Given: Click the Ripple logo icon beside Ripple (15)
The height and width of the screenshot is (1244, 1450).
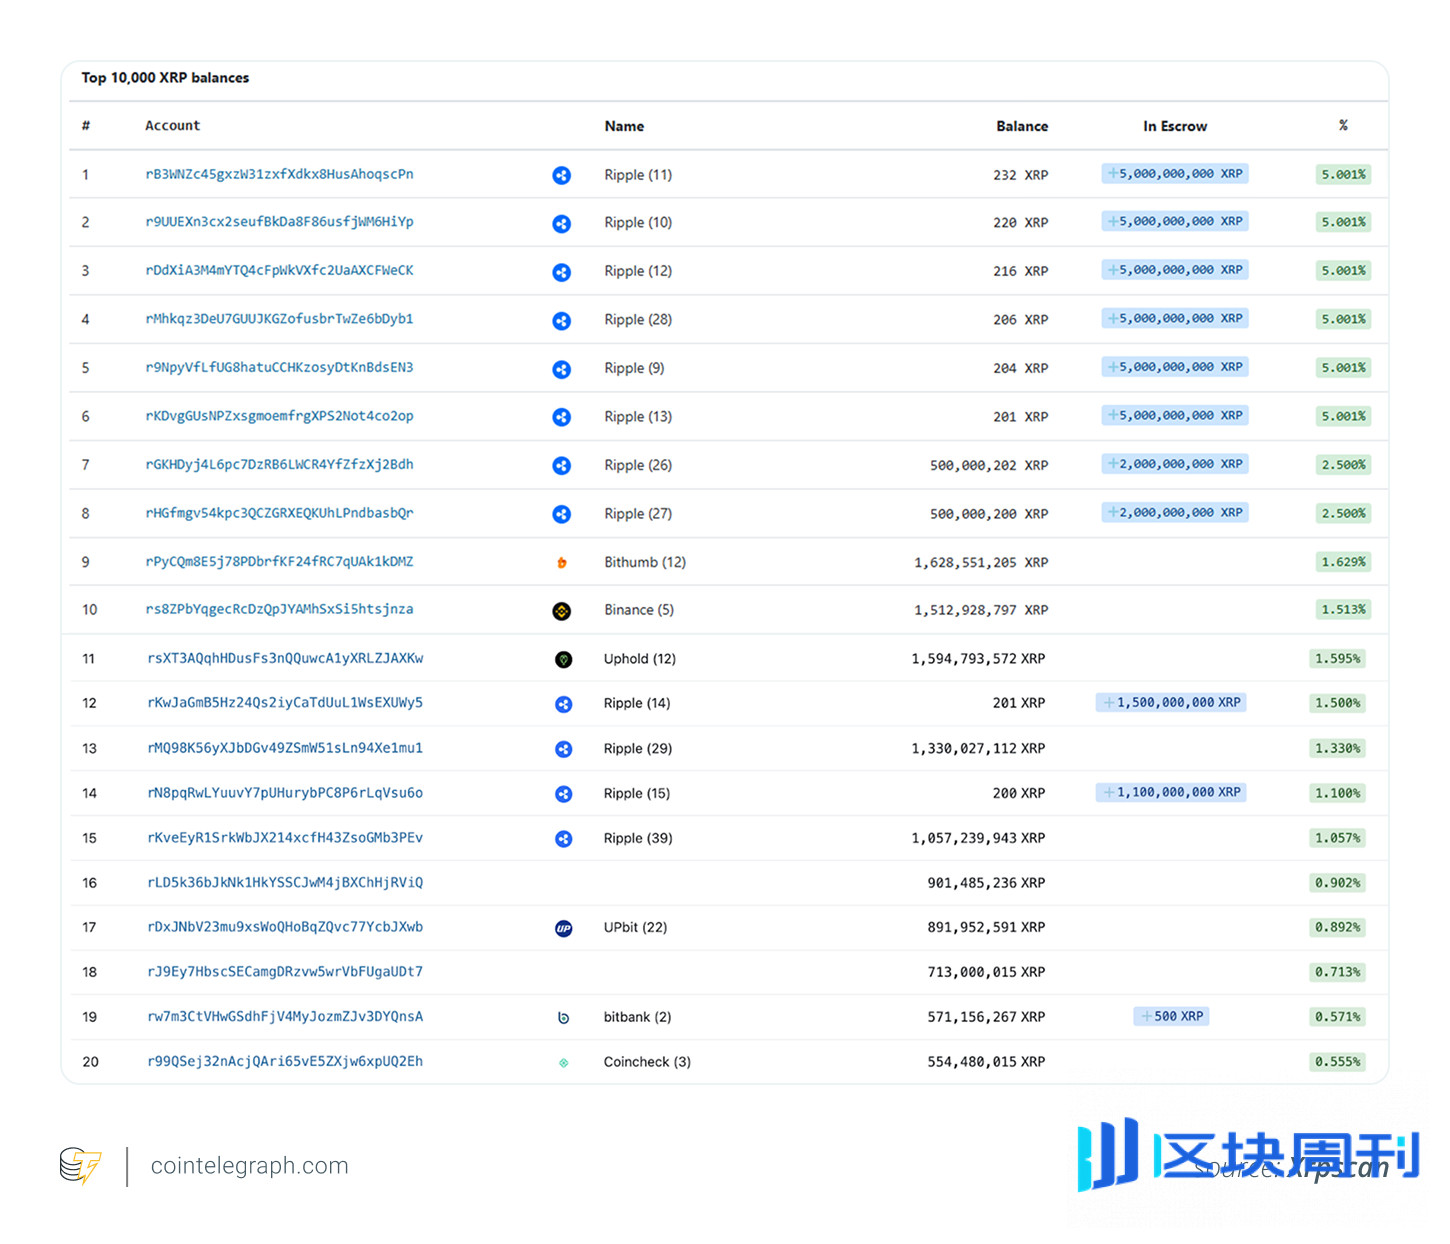Looking at the screenshot, I should coord(564,794).
